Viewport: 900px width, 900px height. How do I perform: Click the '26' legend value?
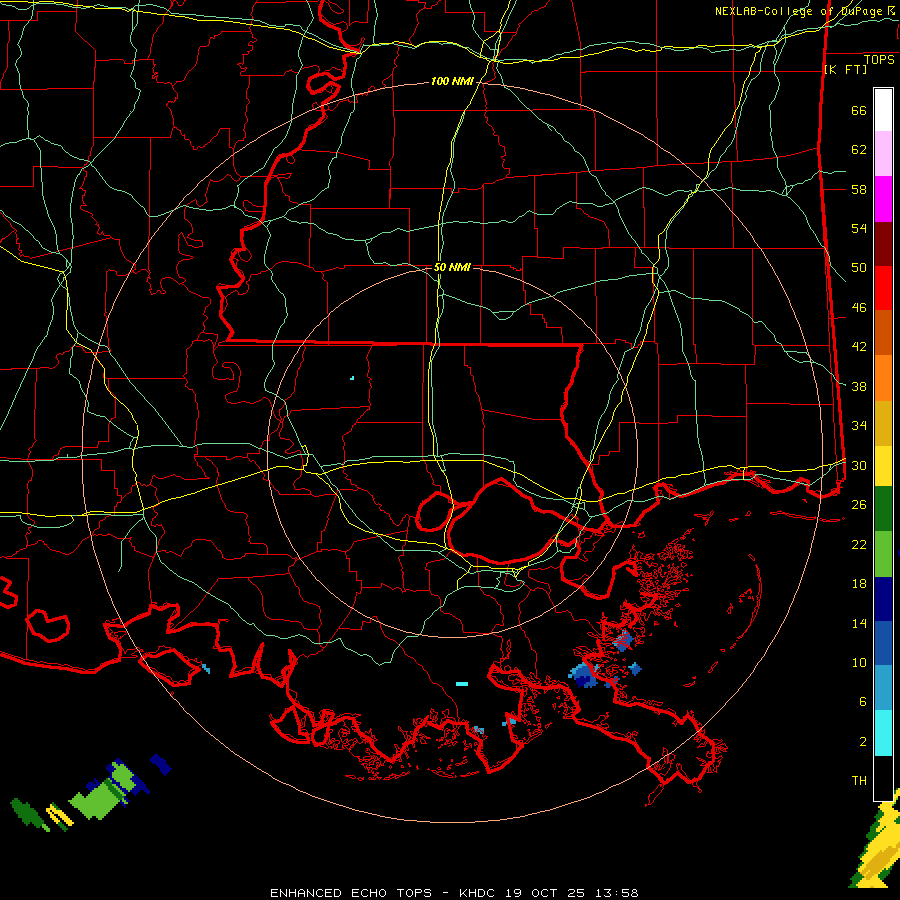(859, 505)
